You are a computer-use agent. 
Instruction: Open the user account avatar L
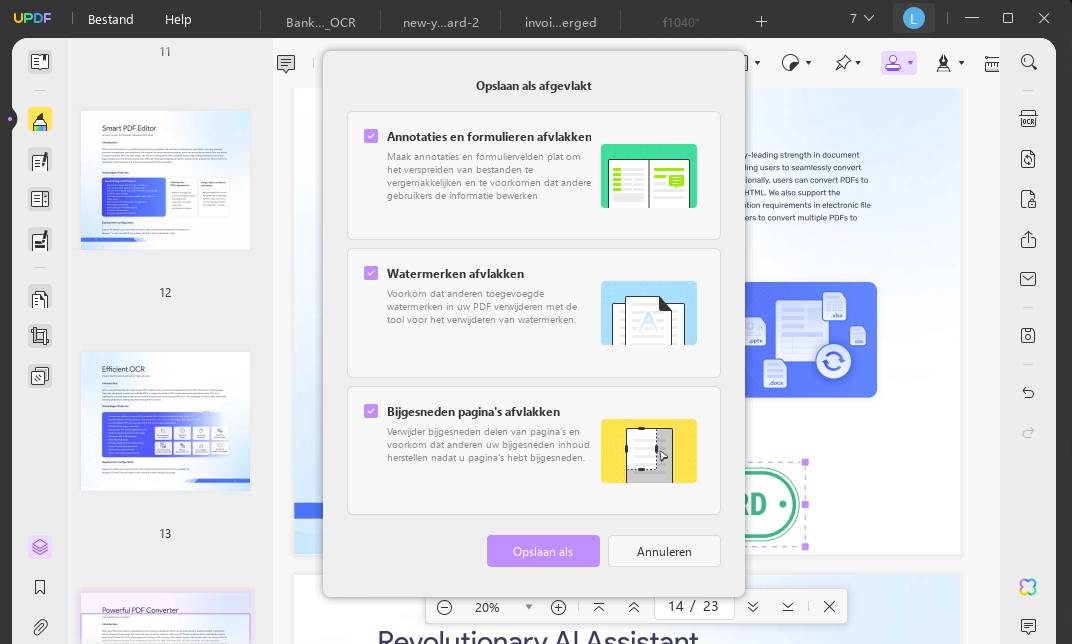click(913, 18)
